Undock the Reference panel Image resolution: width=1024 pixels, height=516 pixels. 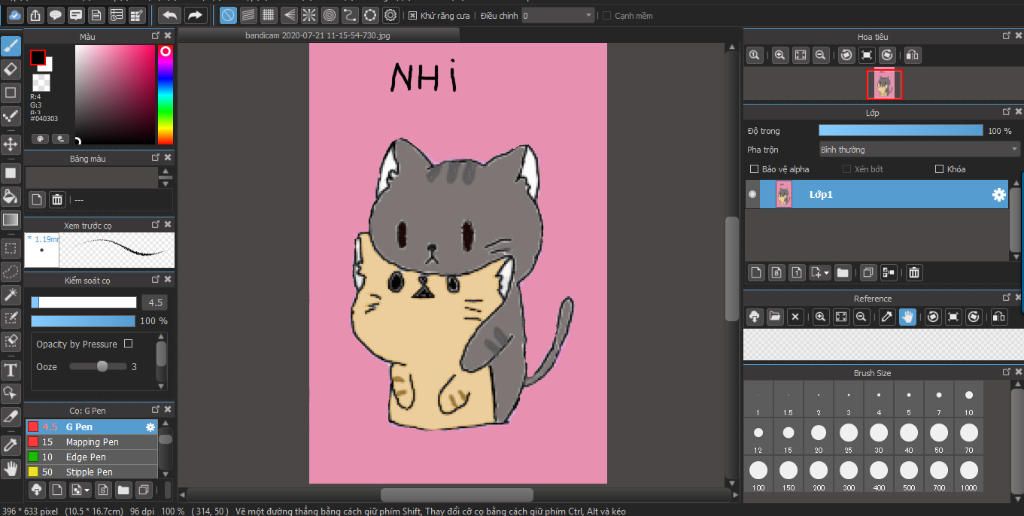1006,298
